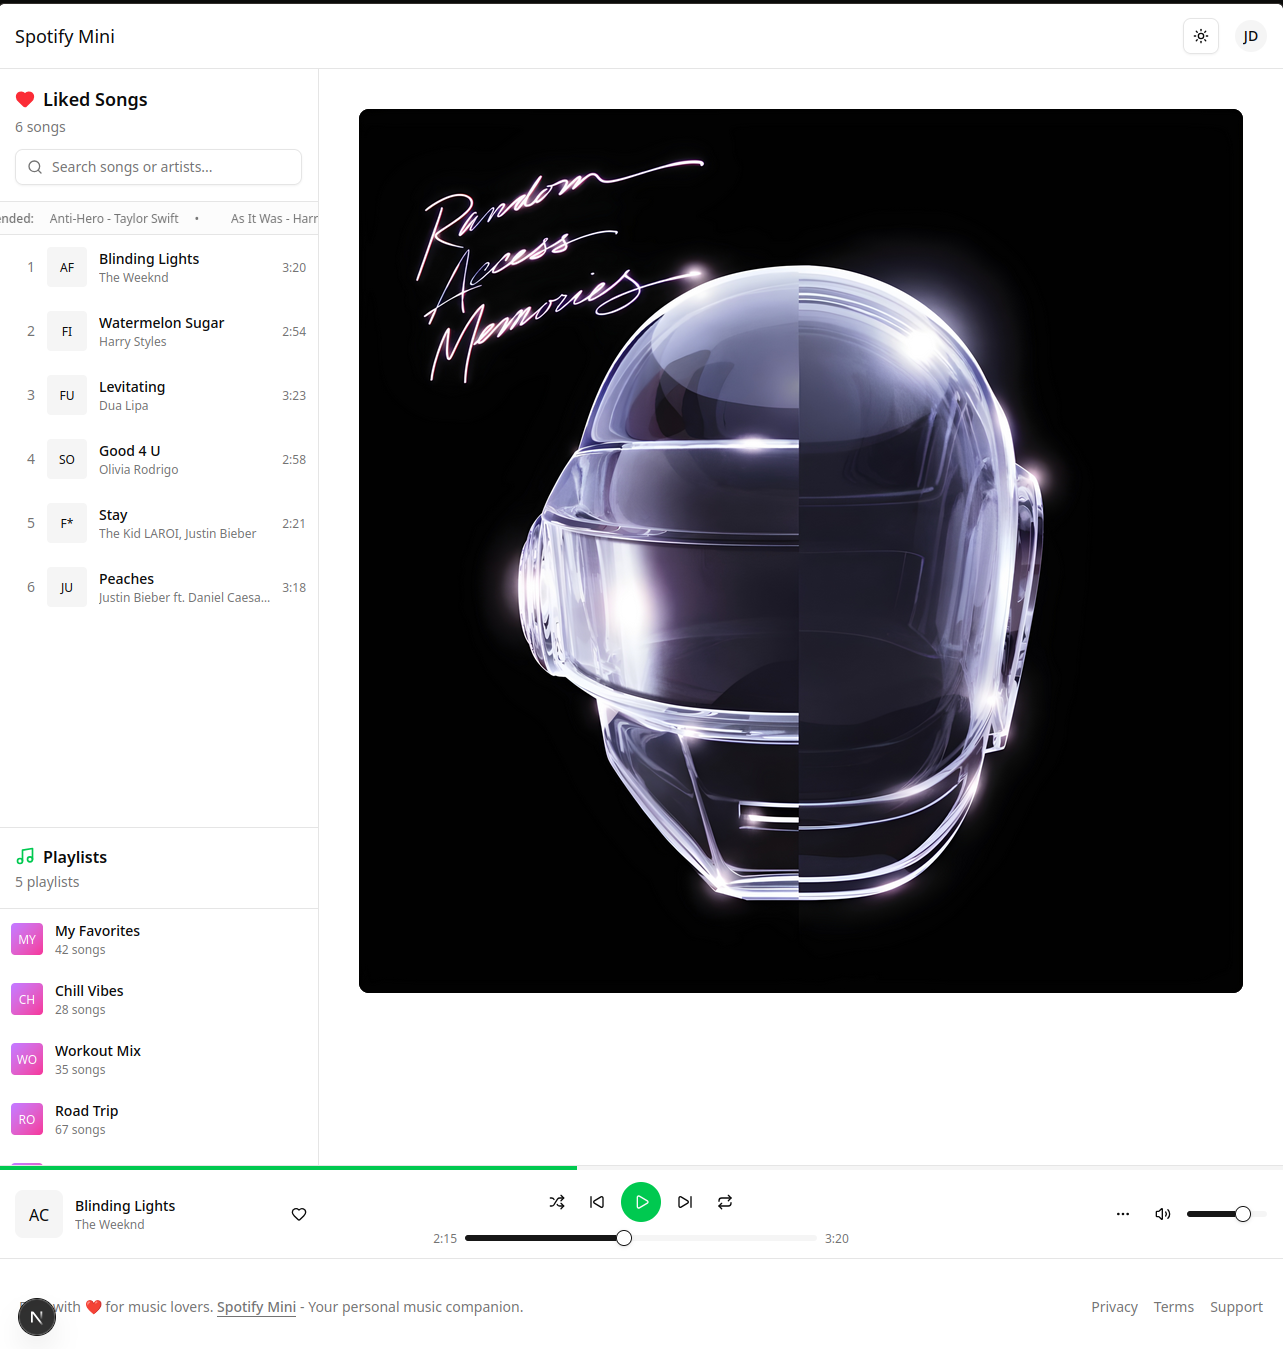Play Watermelon Sugar by Harry Styles
Image resolution: width=1283 pixels, height=1349 pixels.
coord(159,331)
